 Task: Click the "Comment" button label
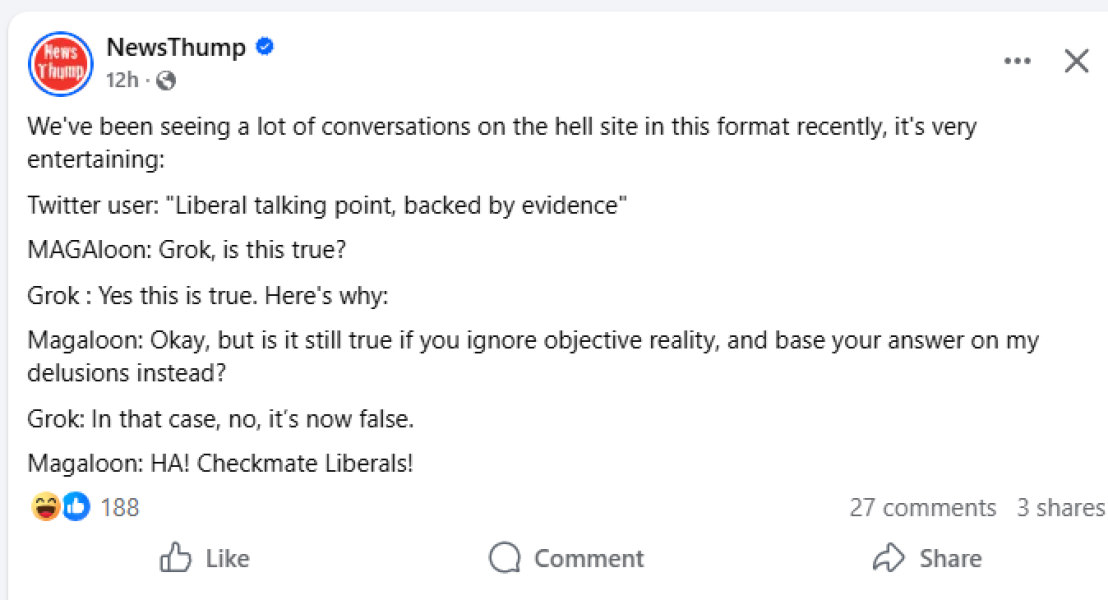589,558
